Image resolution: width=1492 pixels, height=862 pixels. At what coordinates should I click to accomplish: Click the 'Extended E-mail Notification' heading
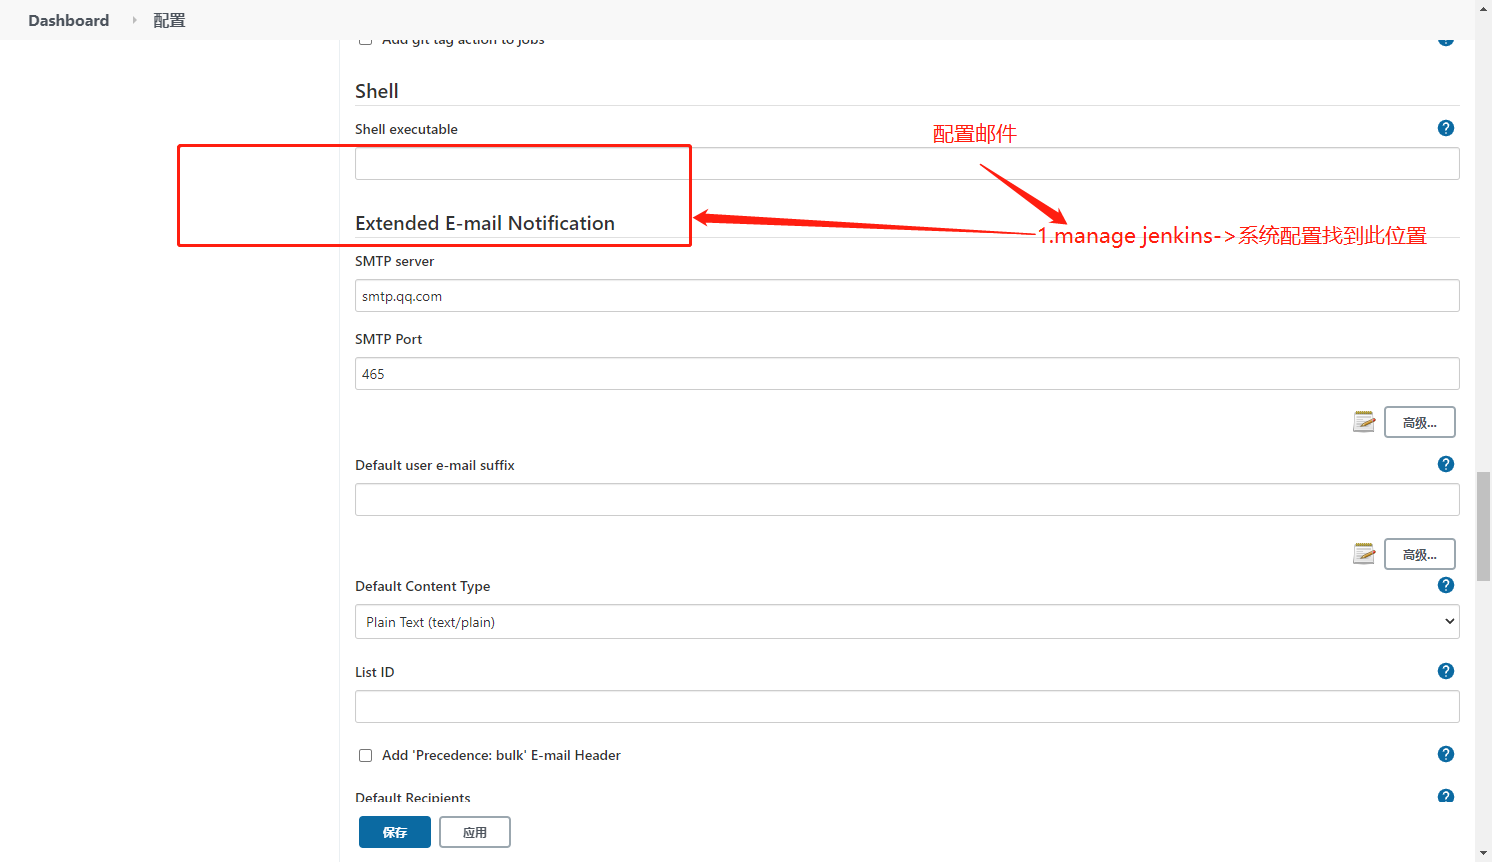point(485,223)
